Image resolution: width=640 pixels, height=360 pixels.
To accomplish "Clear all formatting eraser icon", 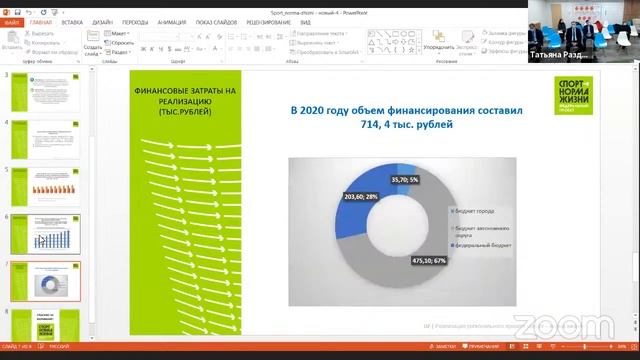I will click(220, 37).
